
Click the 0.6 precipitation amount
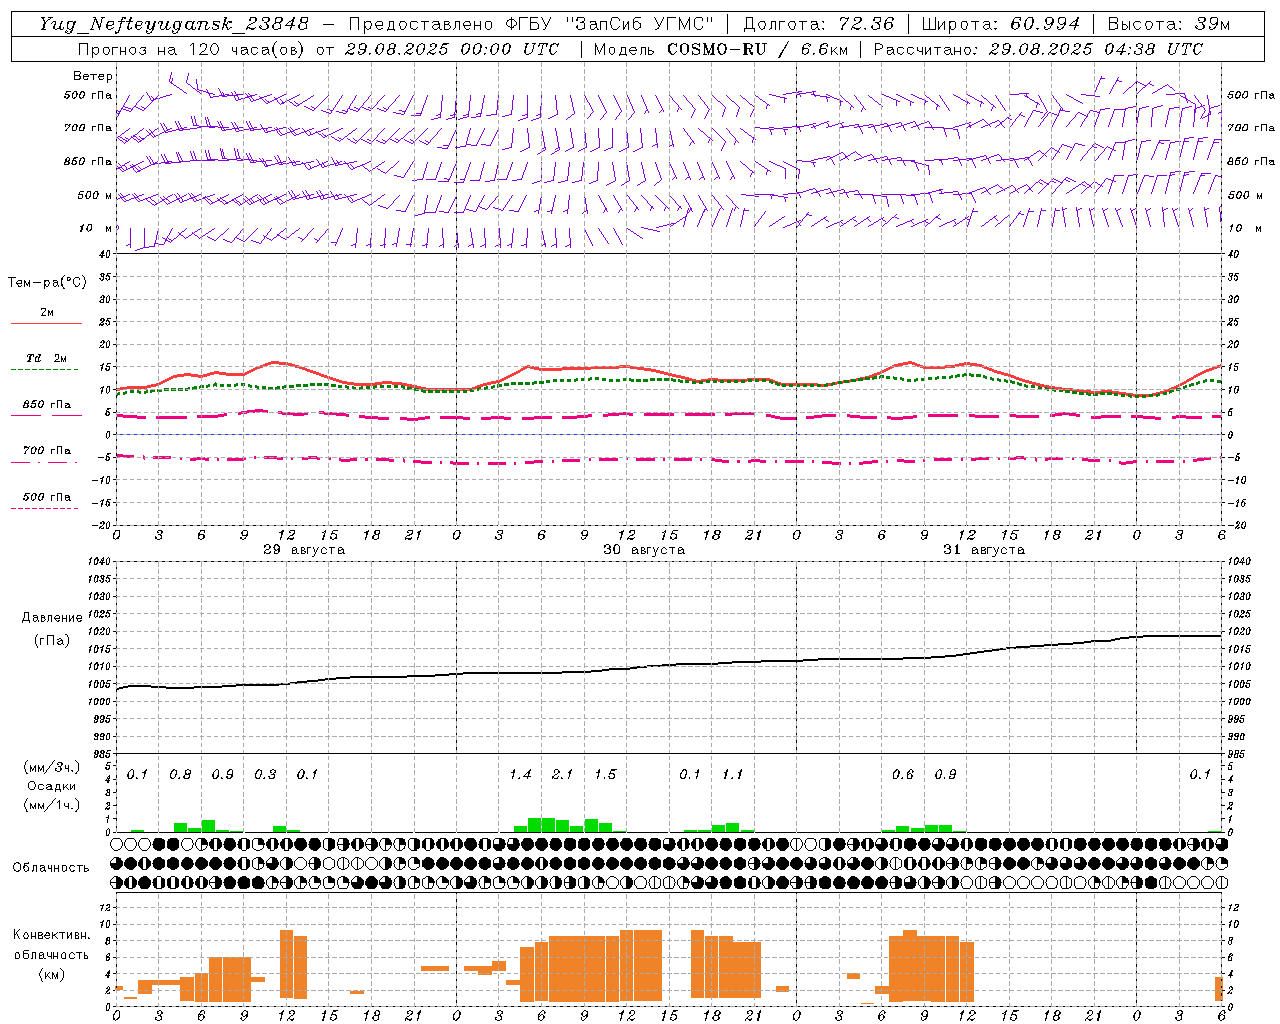[x=903, y=775]
